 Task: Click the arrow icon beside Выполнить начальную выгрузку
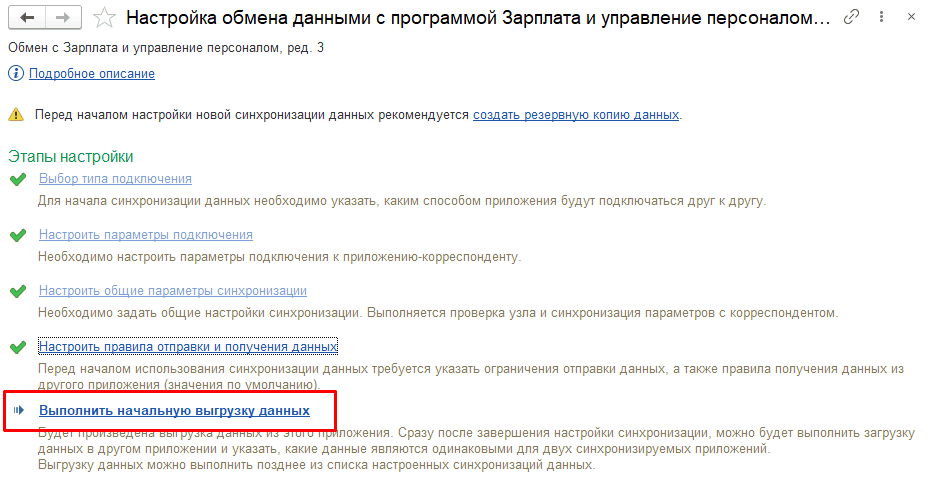[x=17, y=411]
